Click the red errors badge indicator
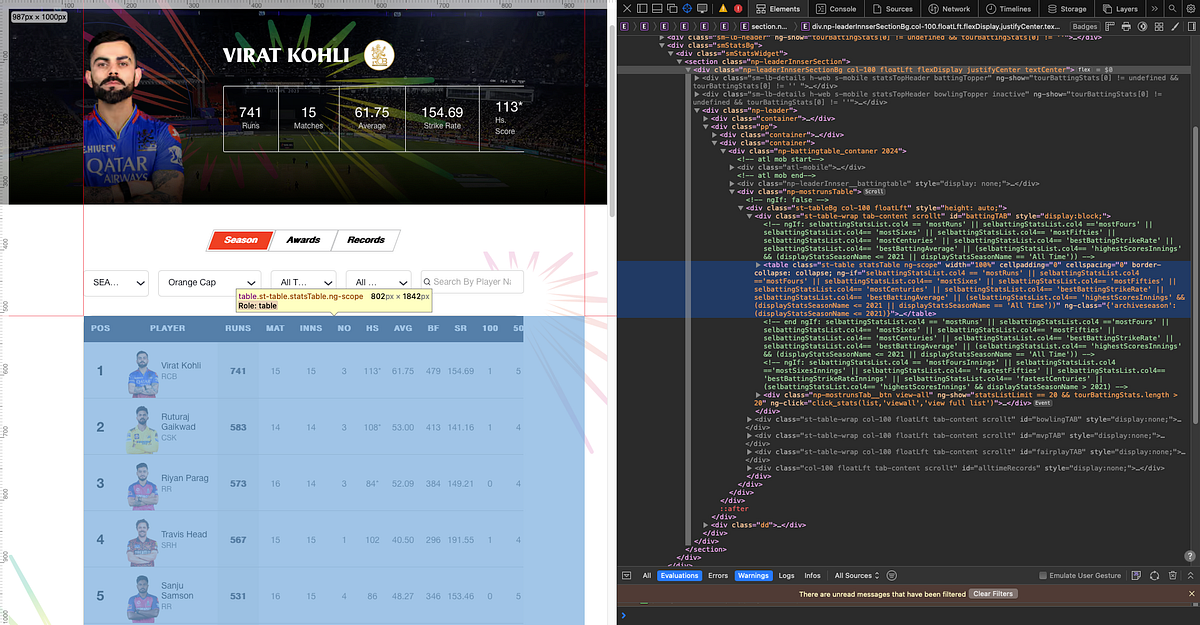 (739, 8)
